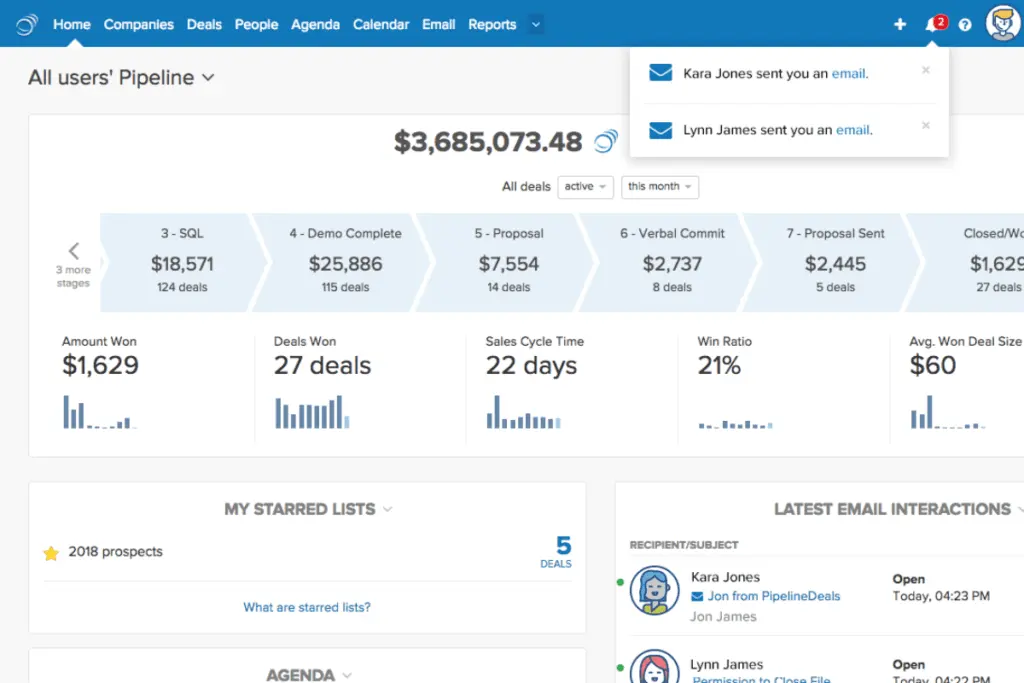Open the Calendar tab
The image size is (1024, 683).
(381, 25)
